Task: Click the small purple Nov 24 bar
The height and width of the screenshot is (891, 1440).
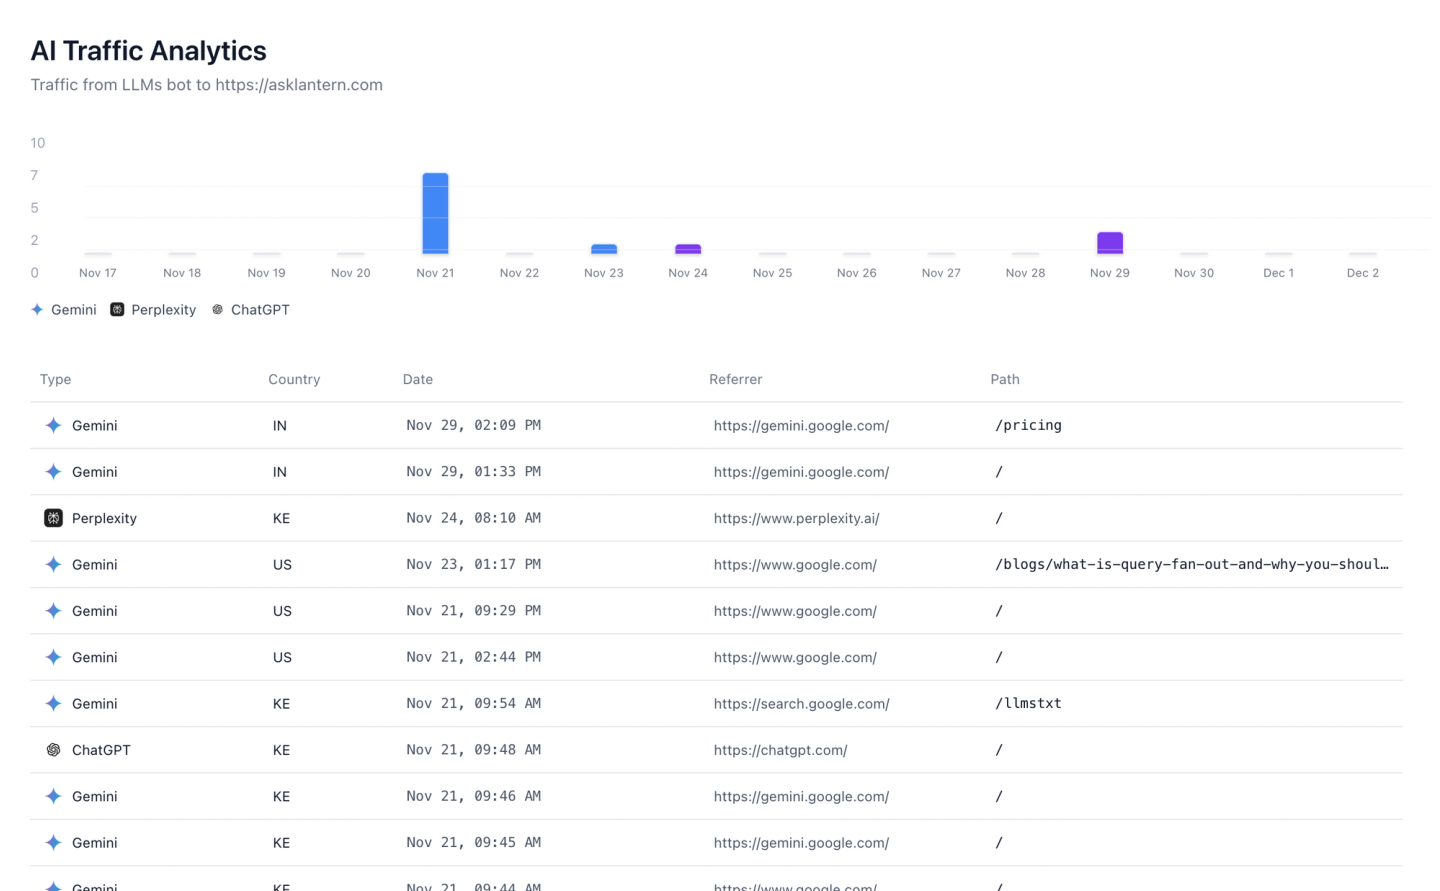Action: tap(688, 249)
